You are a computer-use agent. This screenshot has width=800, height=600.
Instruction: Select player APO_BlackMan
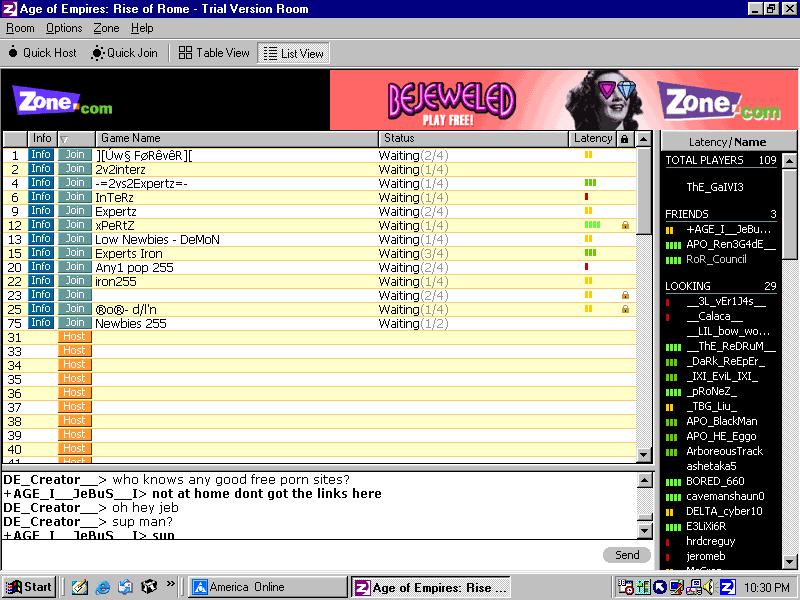[x=721, y=421]
